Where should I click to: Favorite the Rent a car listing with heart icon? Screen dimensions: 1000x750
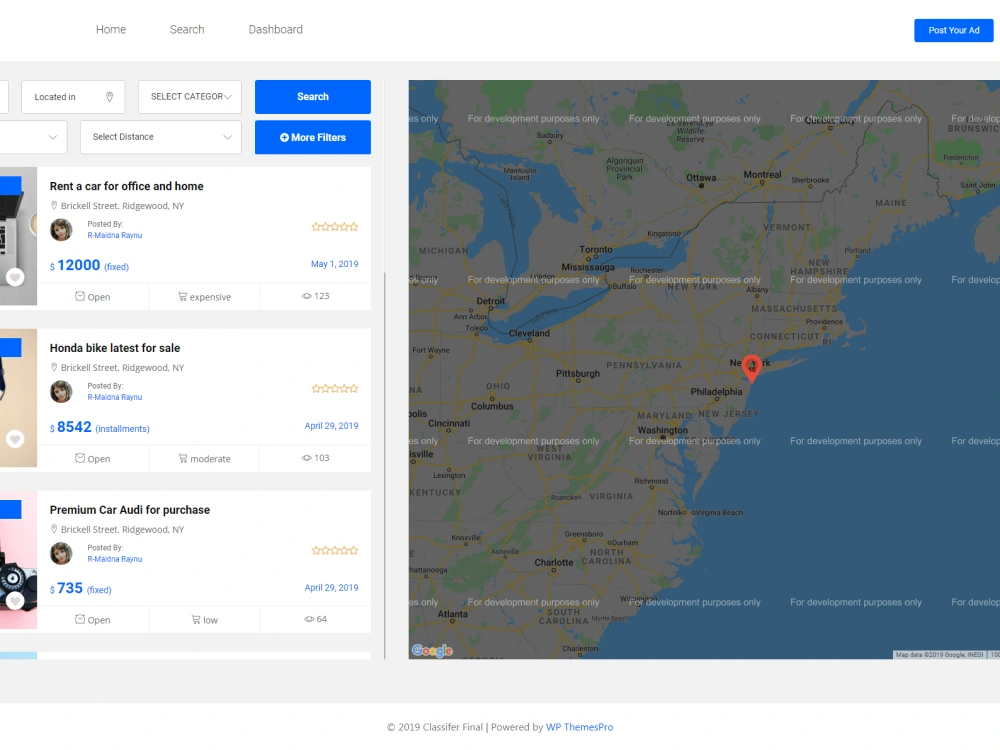coord(15,277)
